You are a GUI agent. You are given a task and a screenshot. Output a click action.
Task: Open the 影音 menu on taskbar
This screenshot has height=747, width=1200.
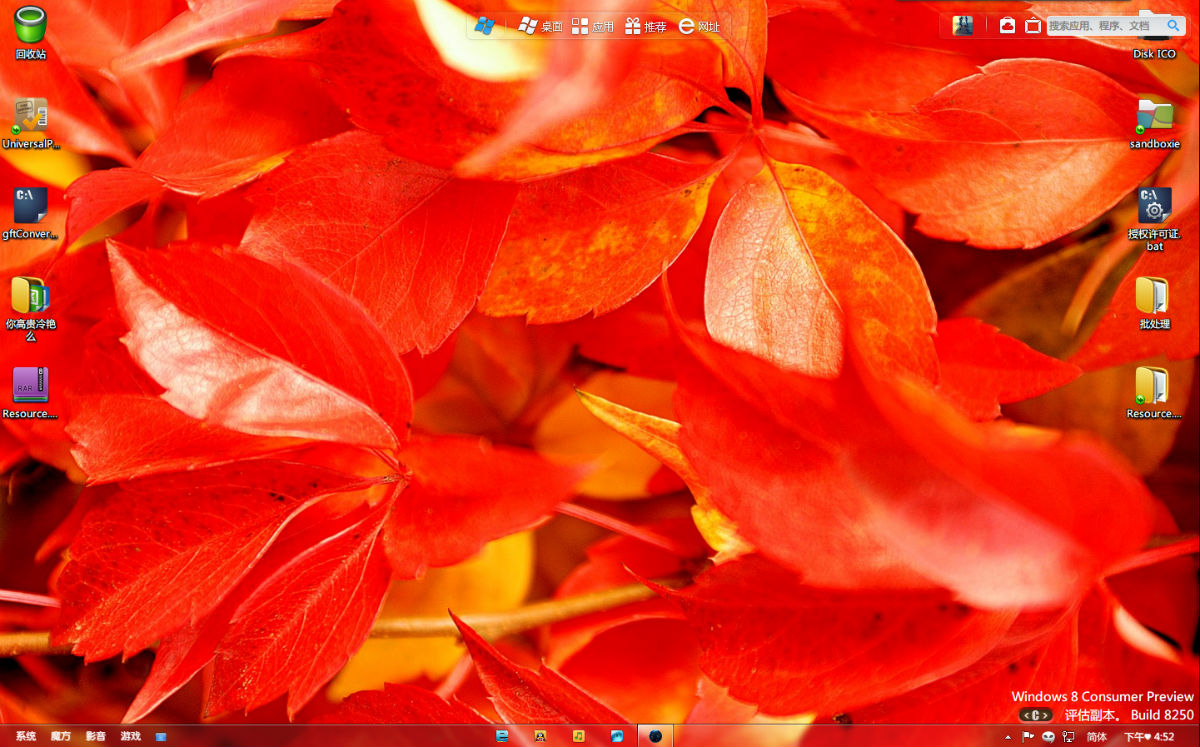click(x=96, y=736)
